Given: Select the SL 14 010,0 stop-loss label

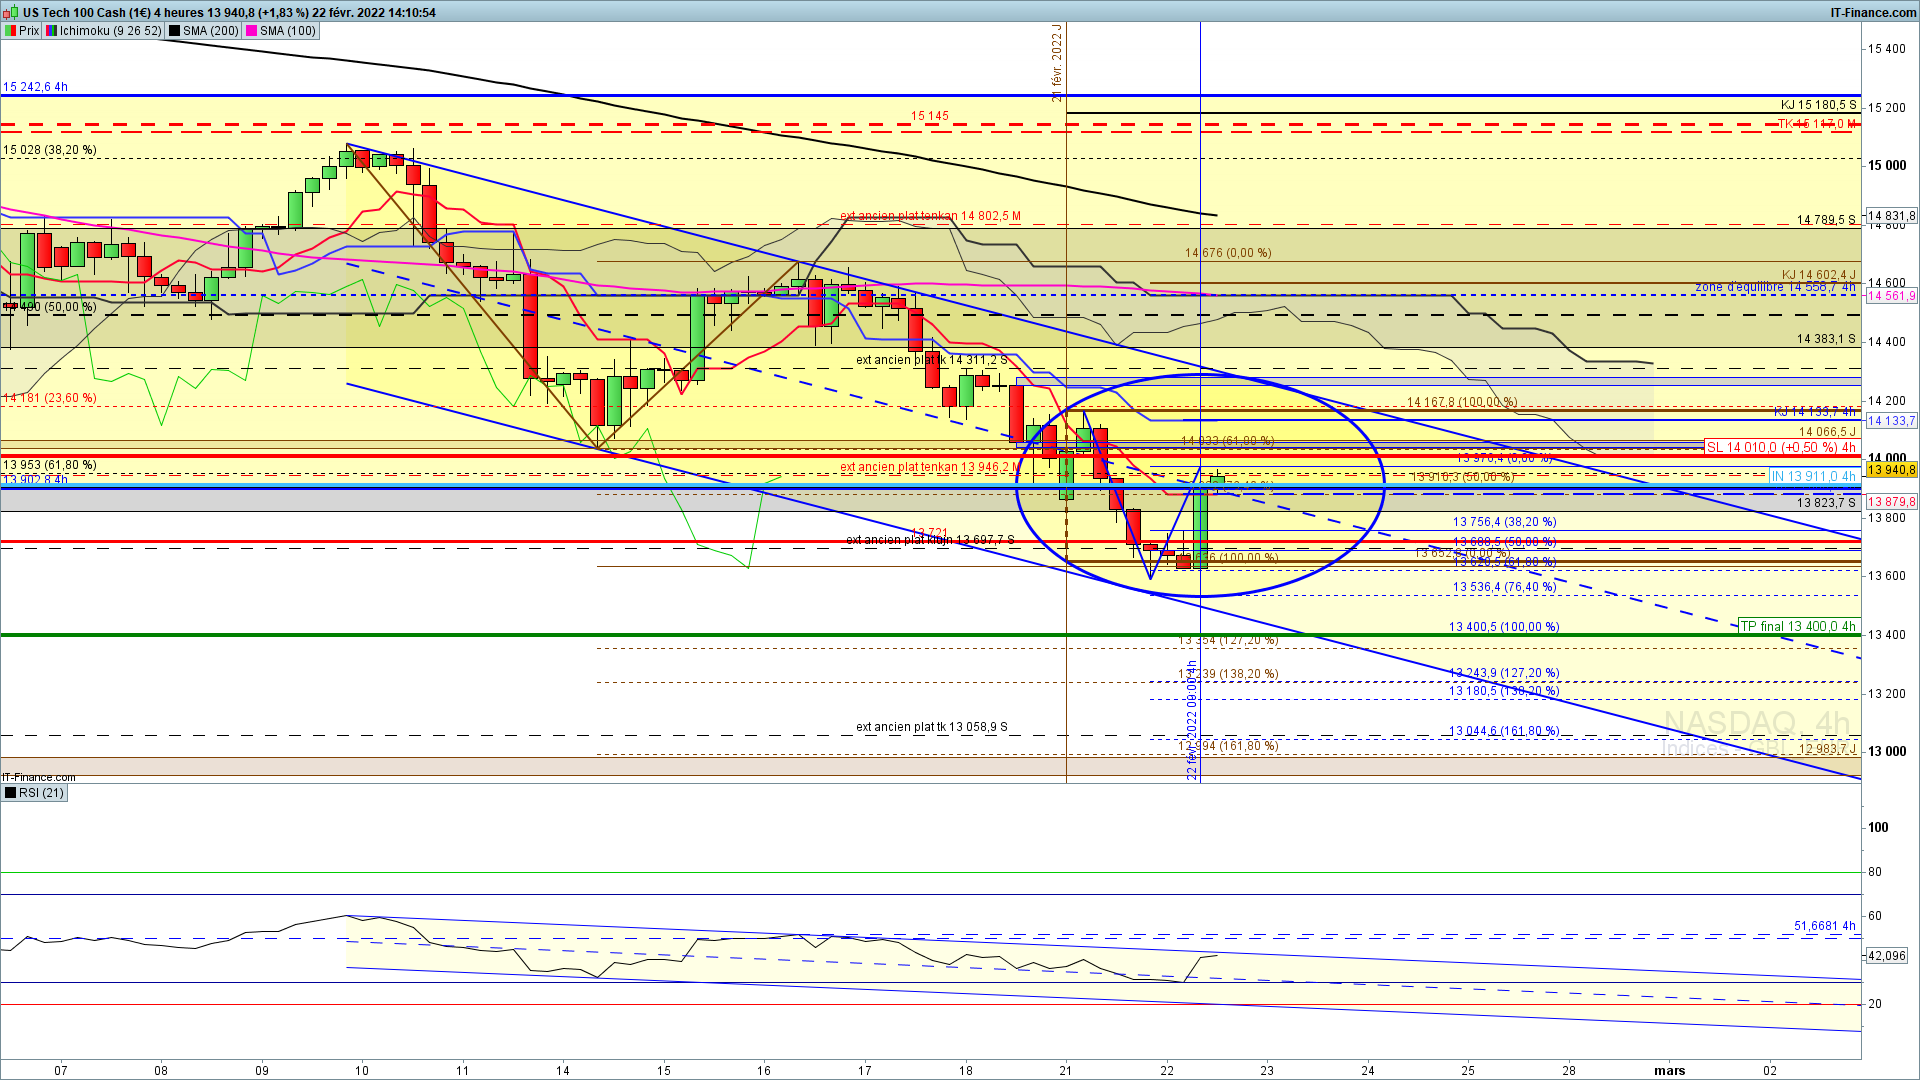Looking at the screenshot, I should coord(1780,447).
